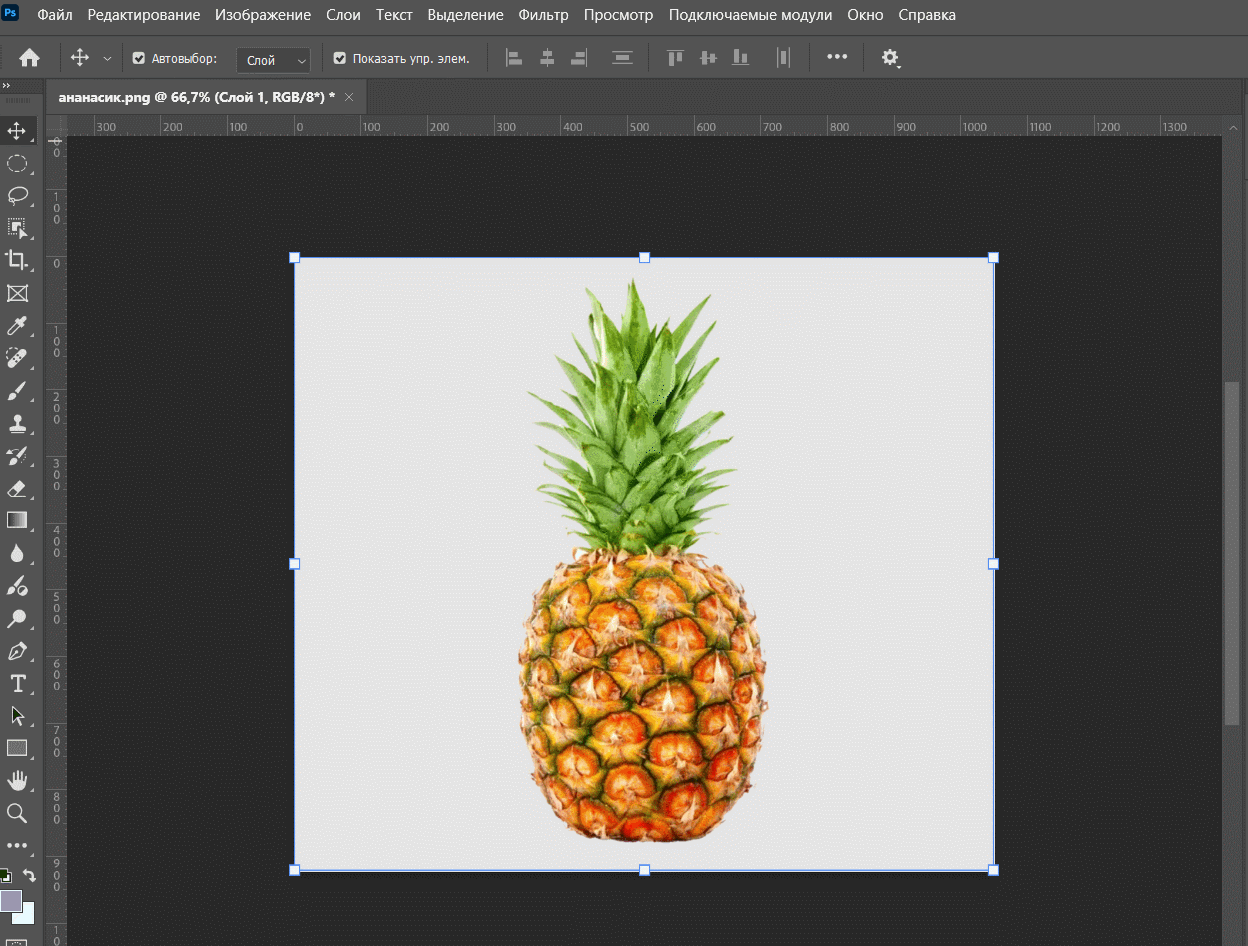Uncheck the Автовыбор checkbox
This screenshot has width=1248, height=946.
[139, 59]
